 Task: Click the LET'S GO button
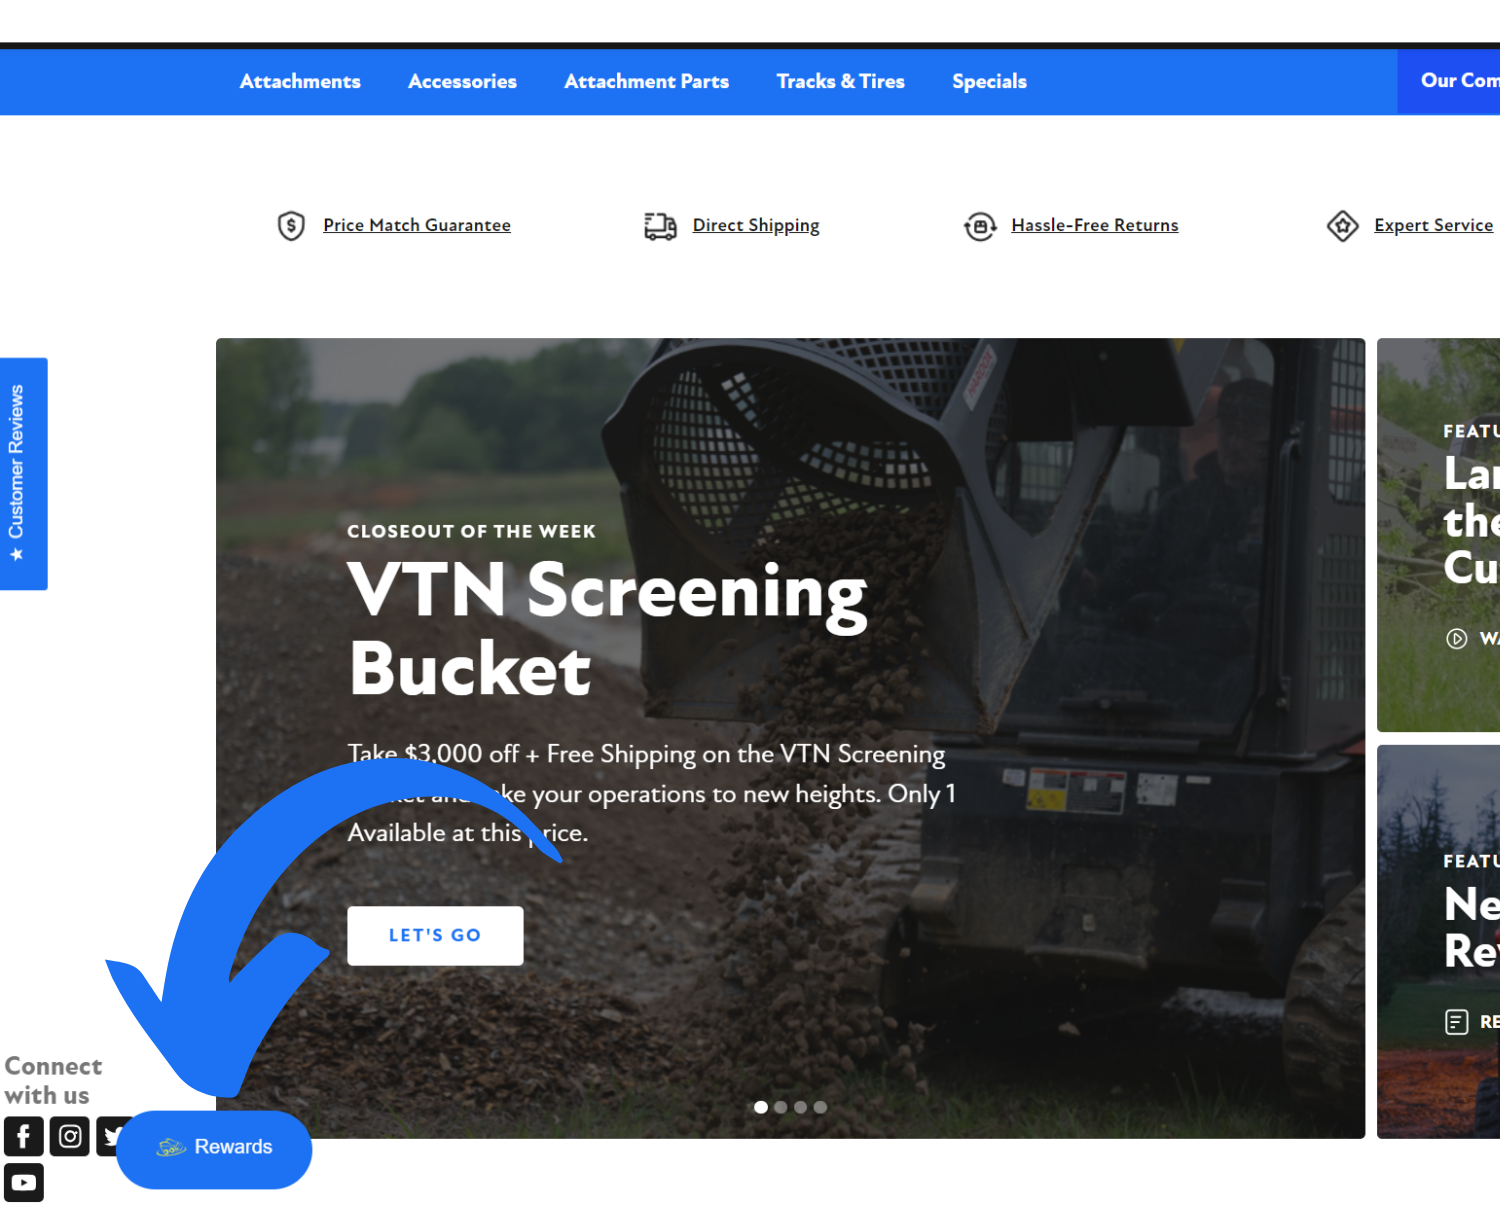tap(435, 935)
